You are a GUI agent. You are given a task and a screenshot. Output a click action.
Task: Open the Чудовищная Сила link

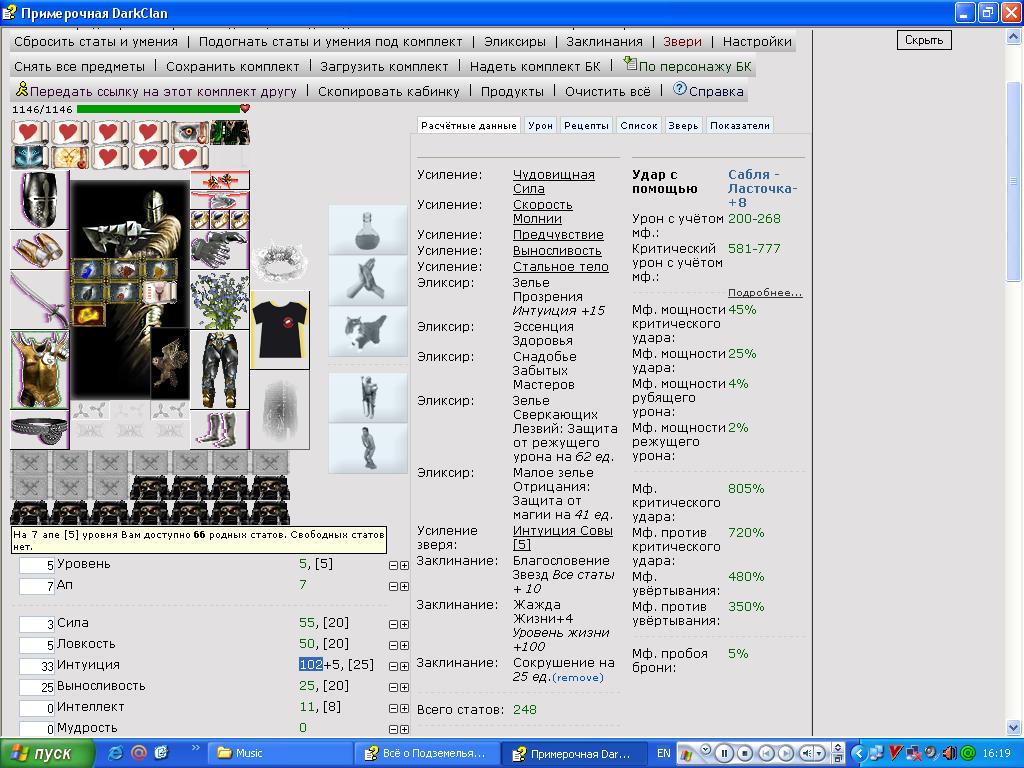pyautogui.click(x=553, y=182)
